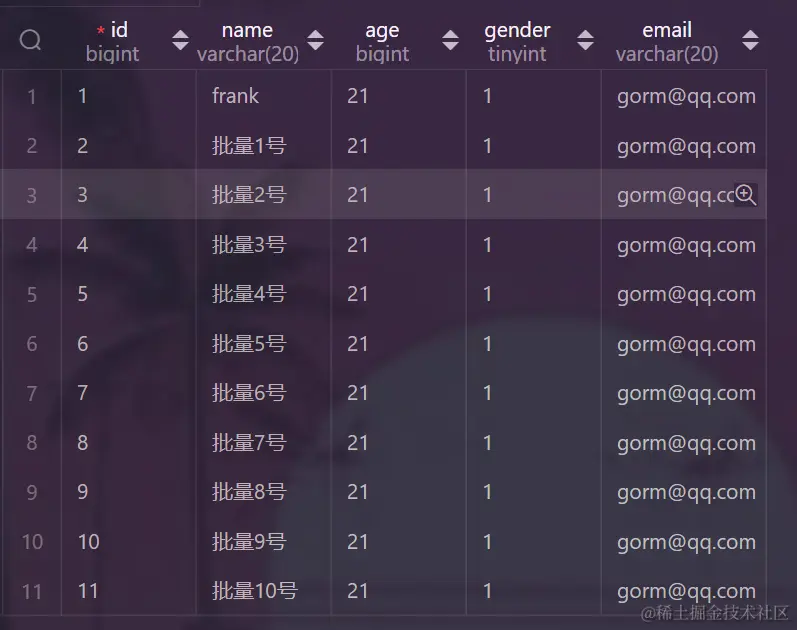Select the name cell '批量1号'
This screenshot has height=630, width=797.
click(x=264, y=146)
